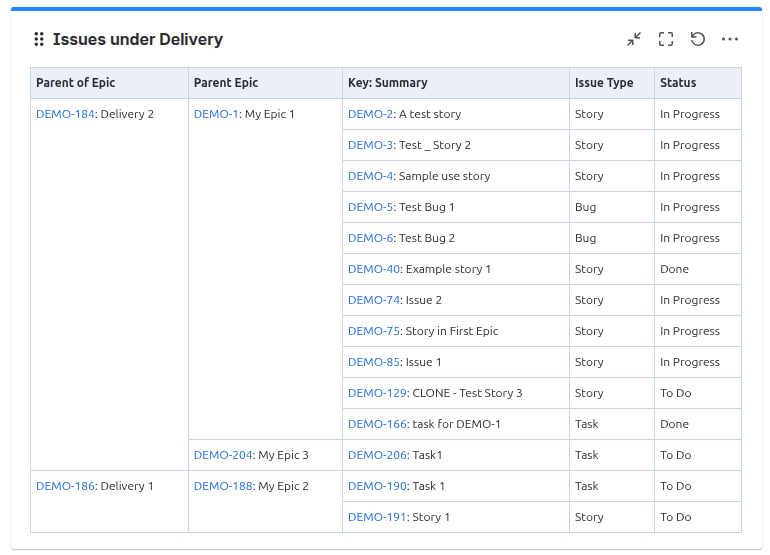This screenshot has width=770, height=555.
Task: Click In Progress status for DEMO-85
Action: (689, 361)
